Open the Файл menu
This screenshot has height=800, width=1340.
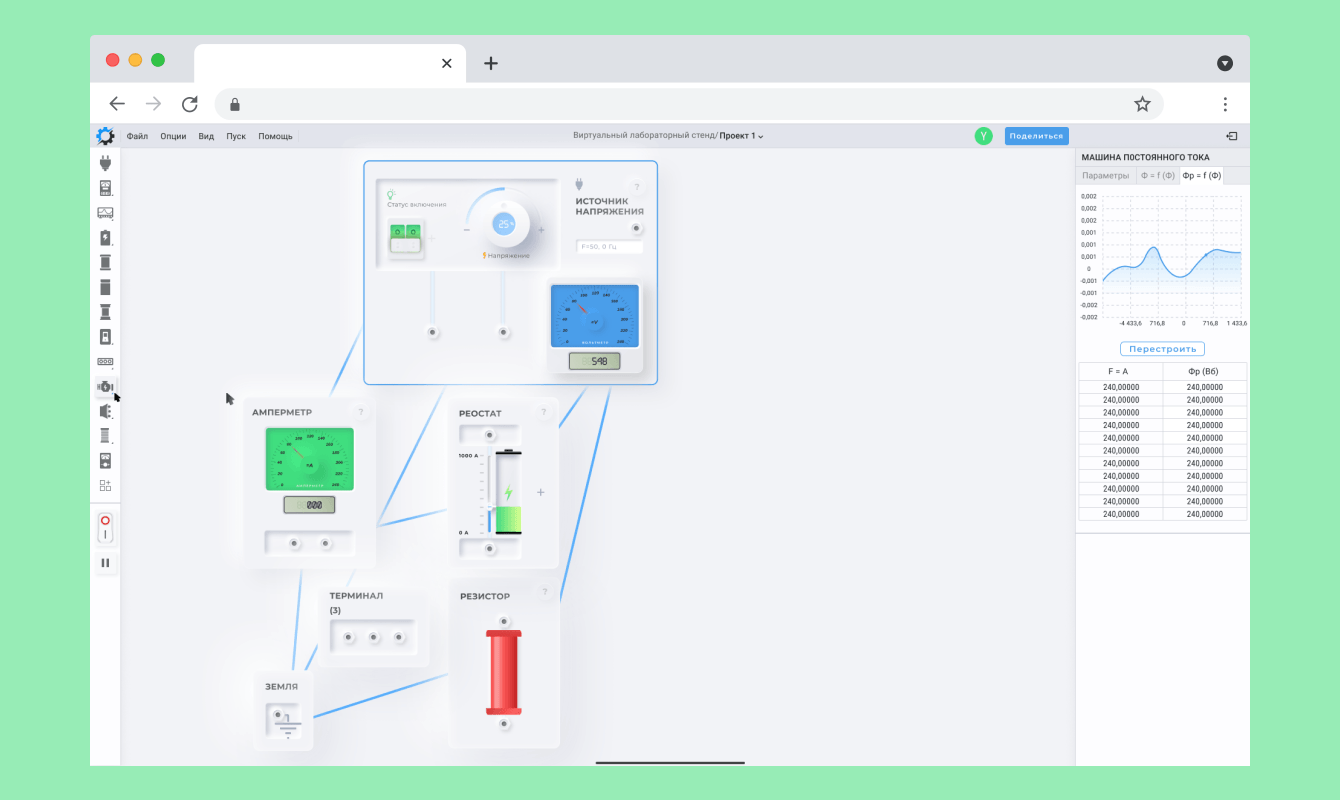(x=137, y=136)
